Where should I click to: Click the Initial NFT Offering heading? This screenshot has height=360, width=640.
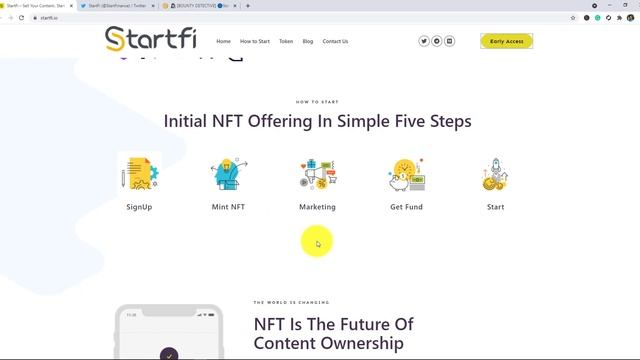coord(318,121)
